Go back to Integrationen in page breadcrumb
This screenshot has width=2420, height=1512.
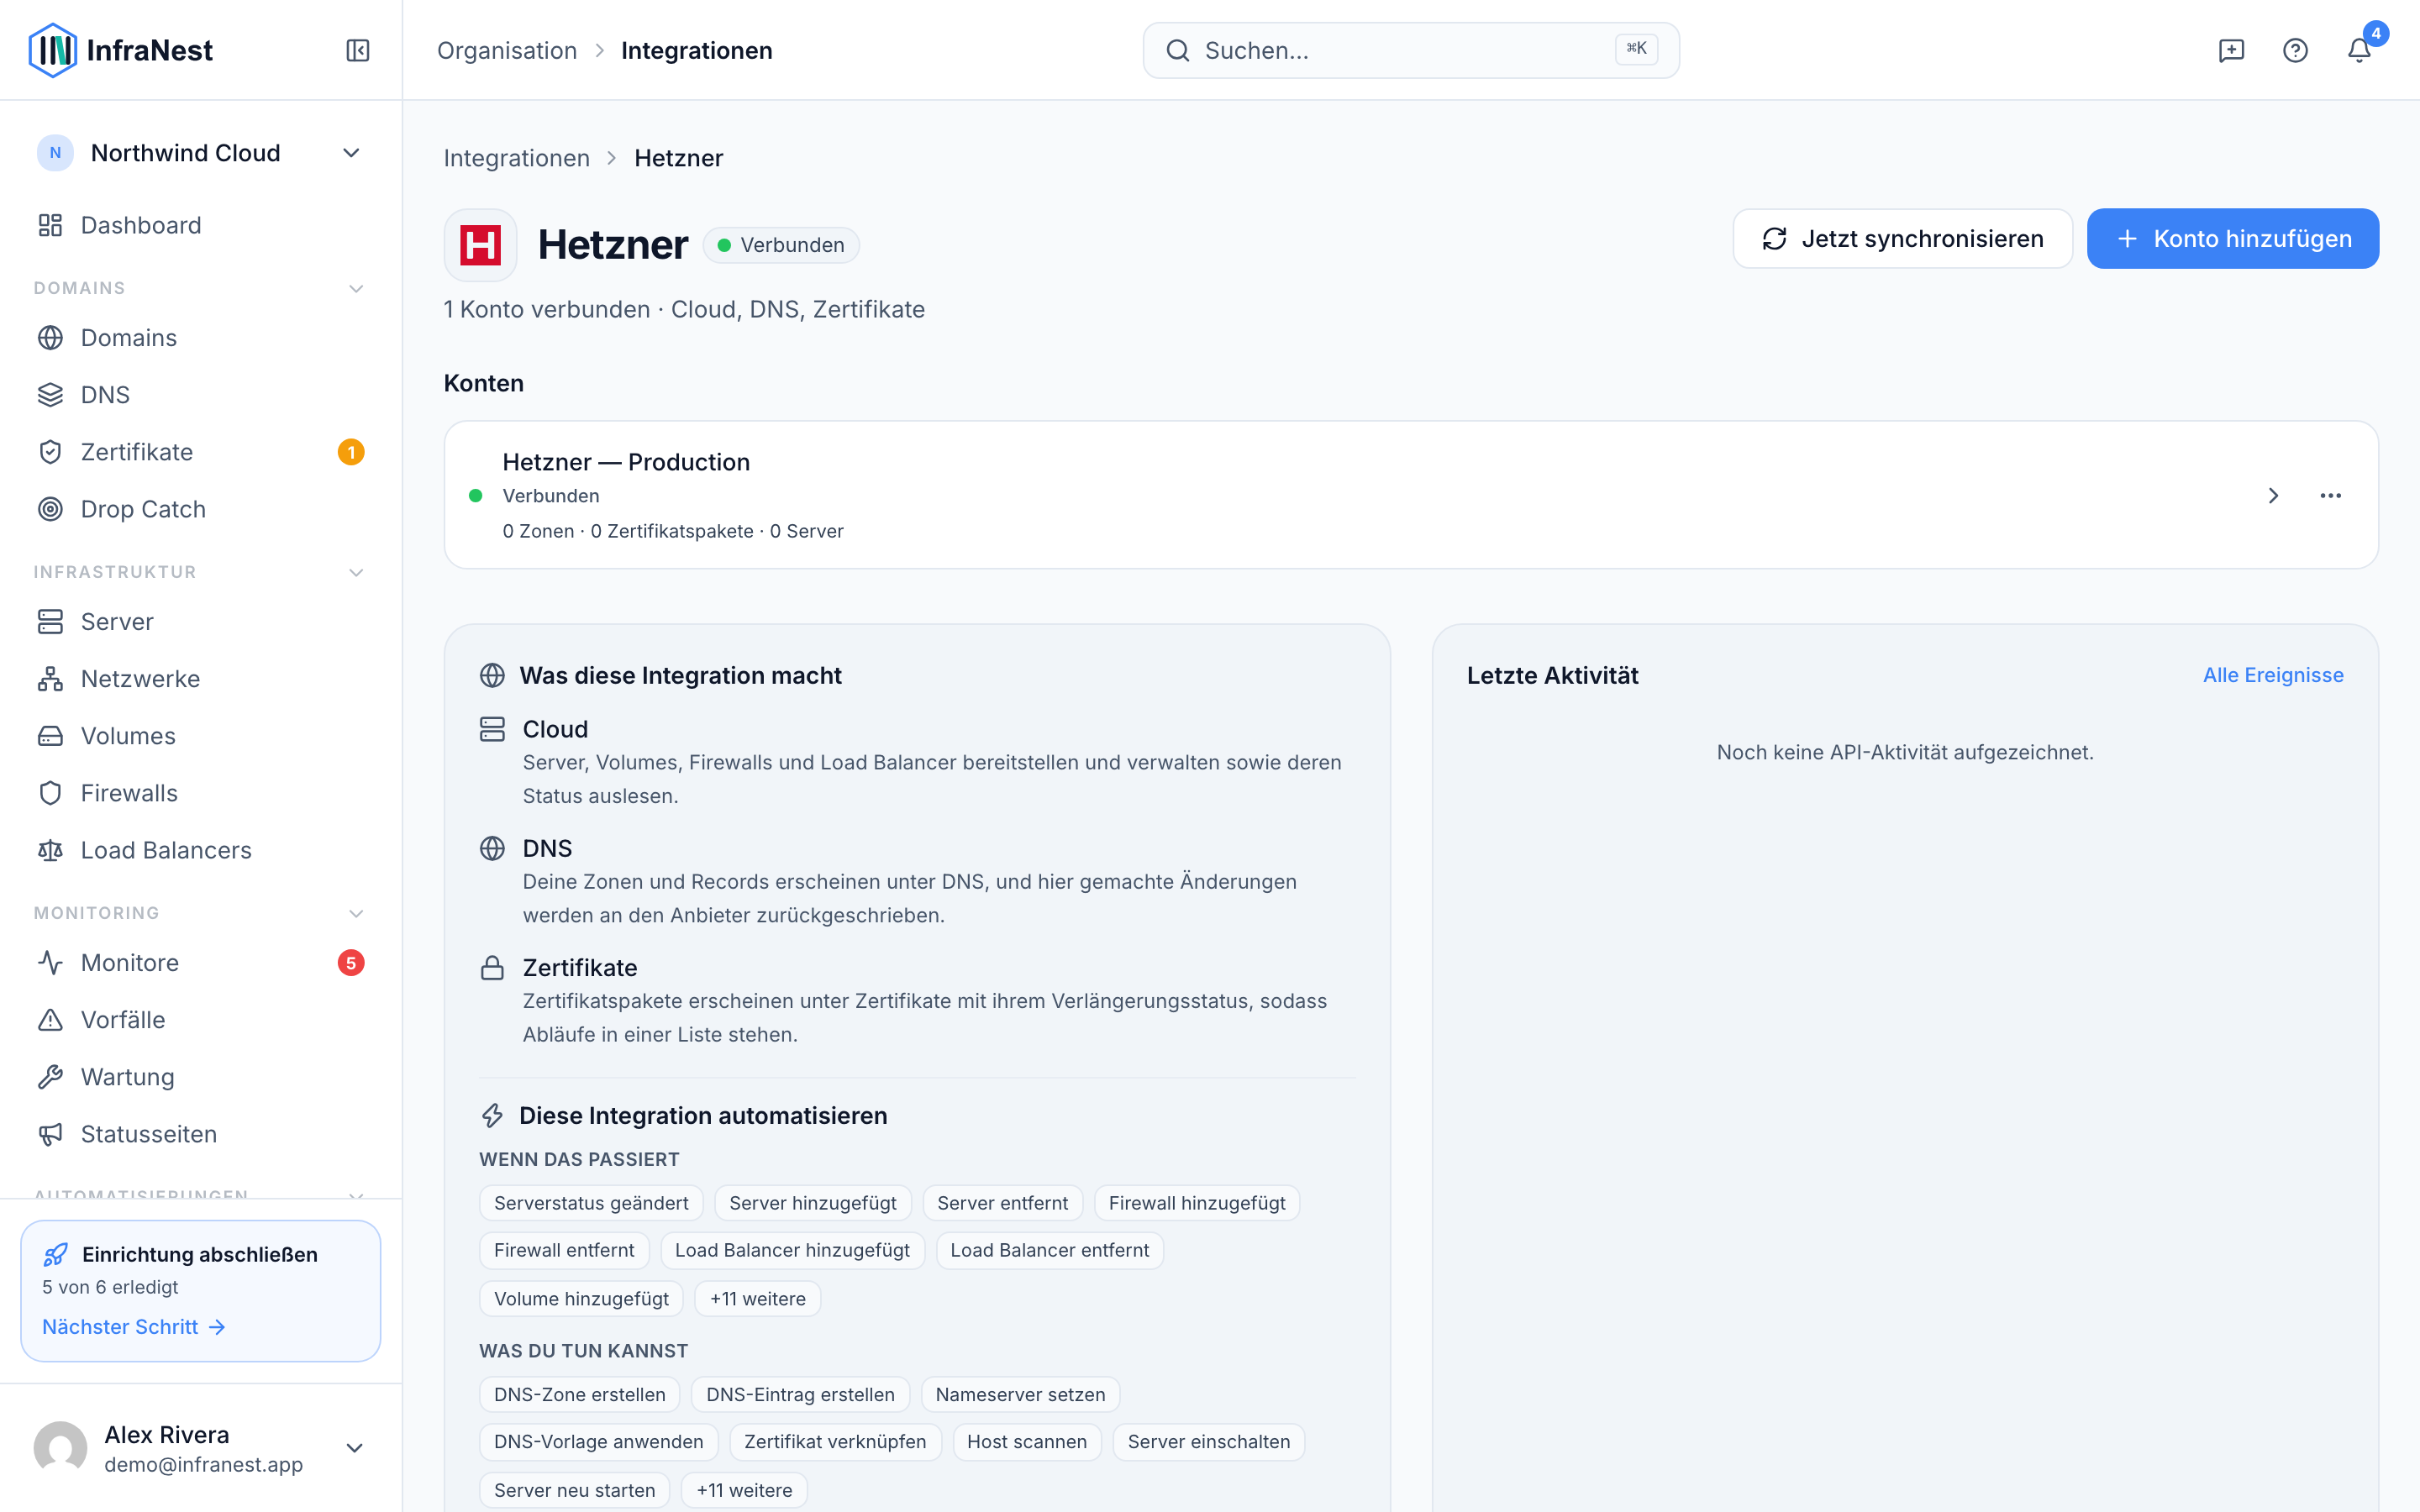tap(517, 158)
